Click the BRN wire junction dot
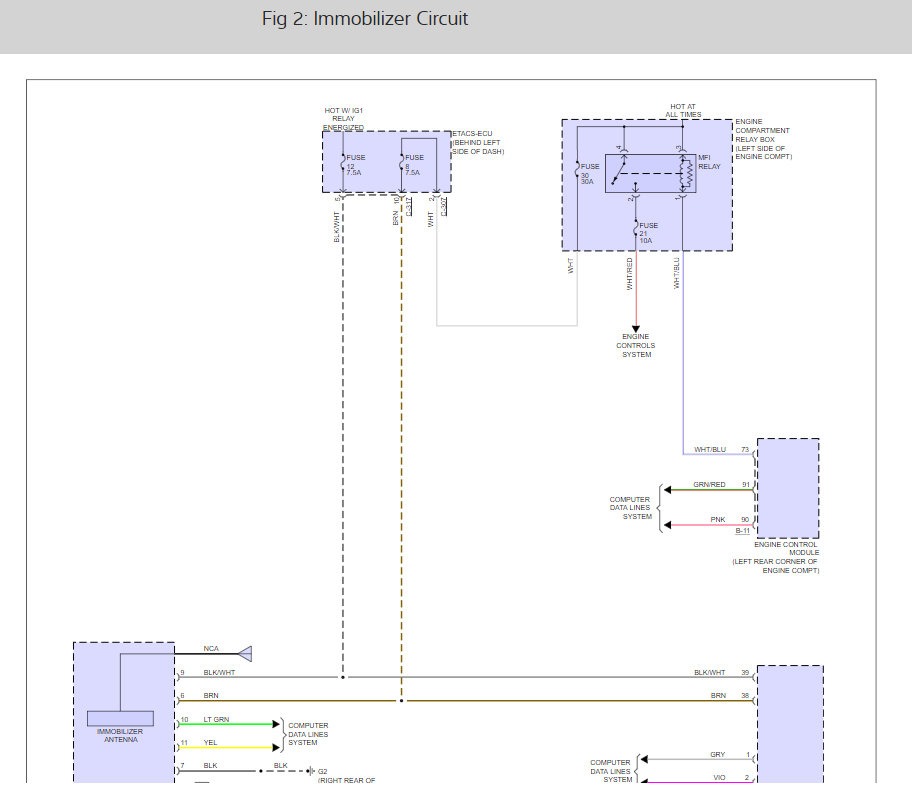Screen dimensions: 912x807 pyautogui.click(x=401, y=701)
